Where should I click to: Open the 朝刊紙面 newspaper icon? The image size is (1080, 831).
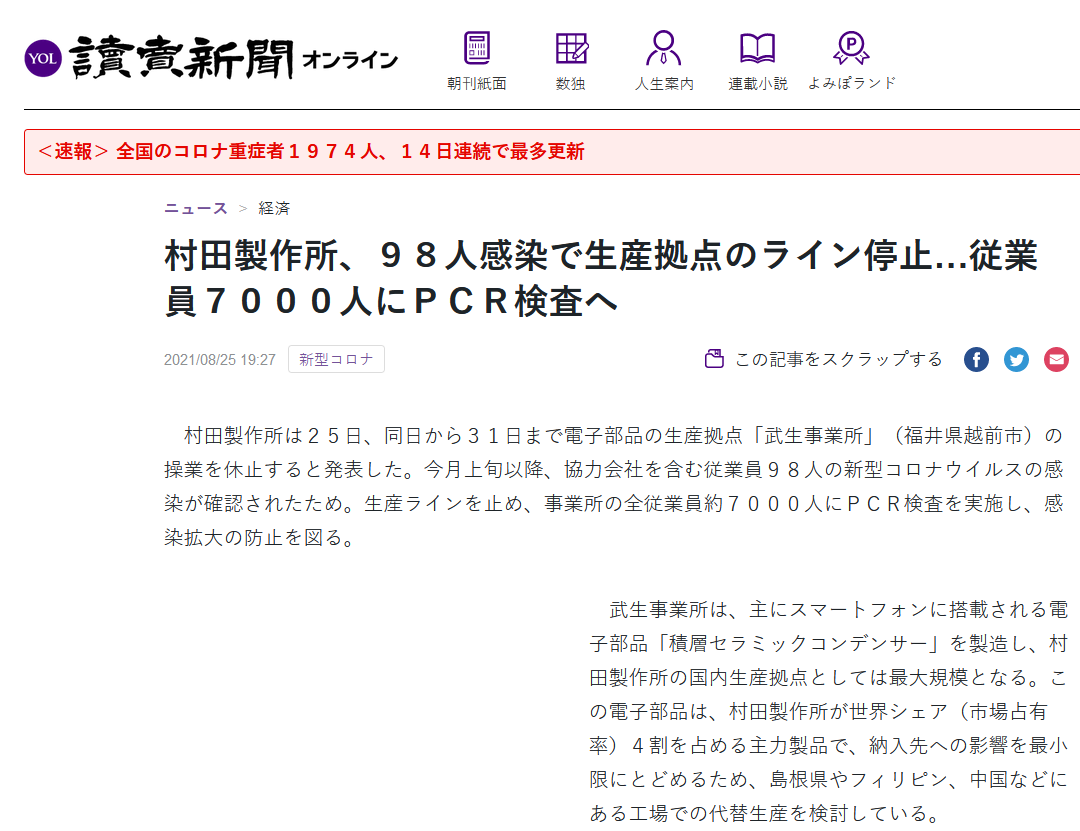point(477,48)
